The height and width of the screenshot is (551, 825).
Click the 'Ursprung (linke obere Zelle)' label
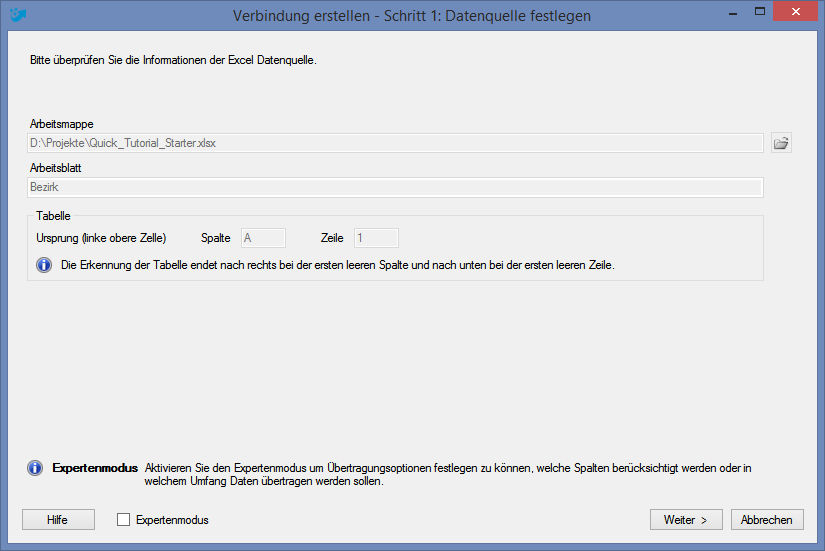click(x=101, y=238)
